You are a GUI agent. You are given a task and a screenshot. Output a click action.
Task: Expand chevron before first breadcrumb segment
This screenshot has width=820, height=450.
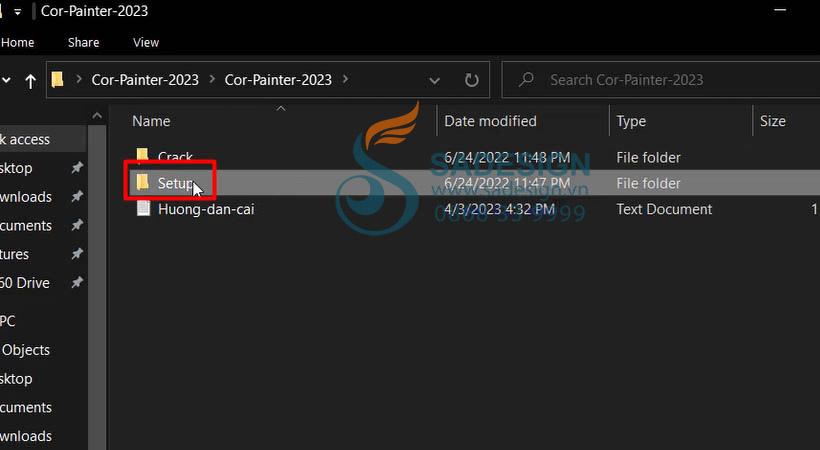79,80
